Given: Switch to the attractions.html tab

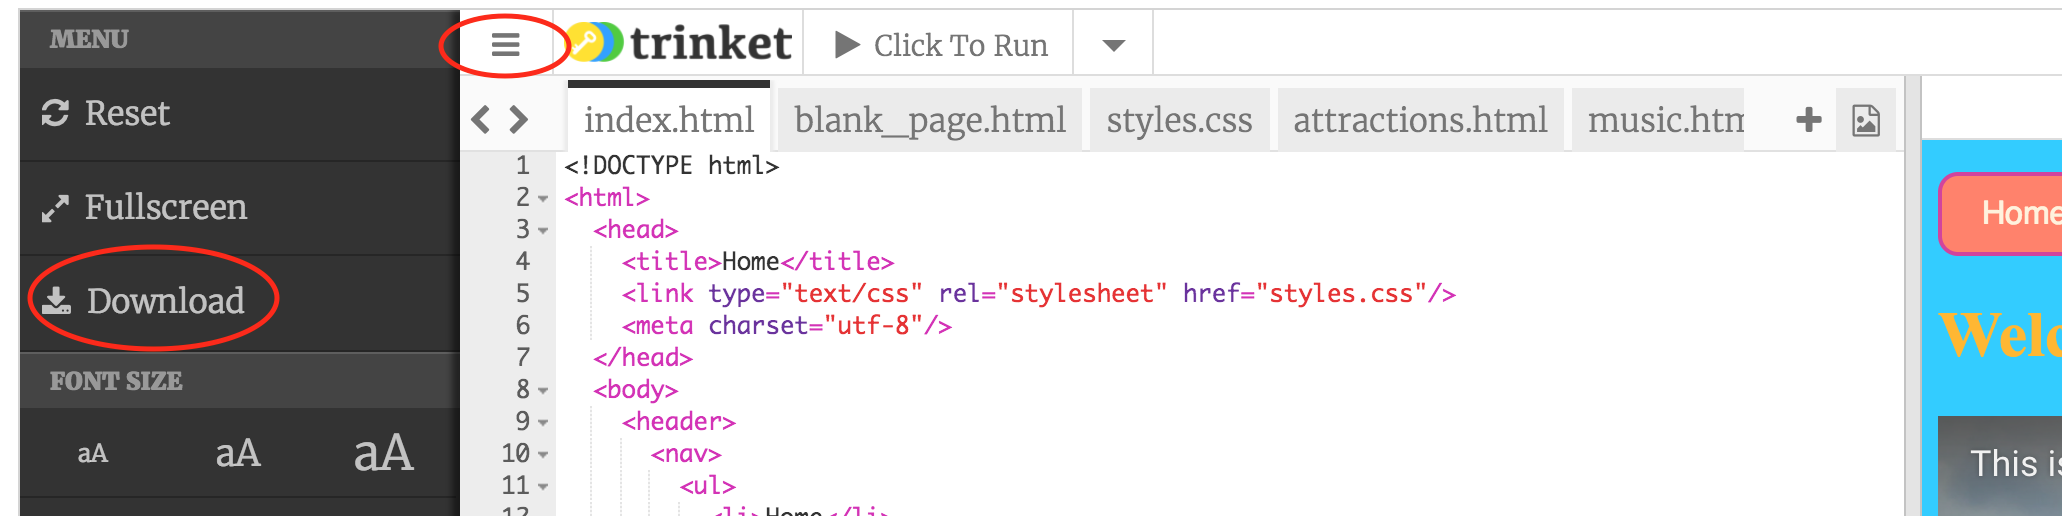Looking at the screenshot, I should pos(1419,120).
